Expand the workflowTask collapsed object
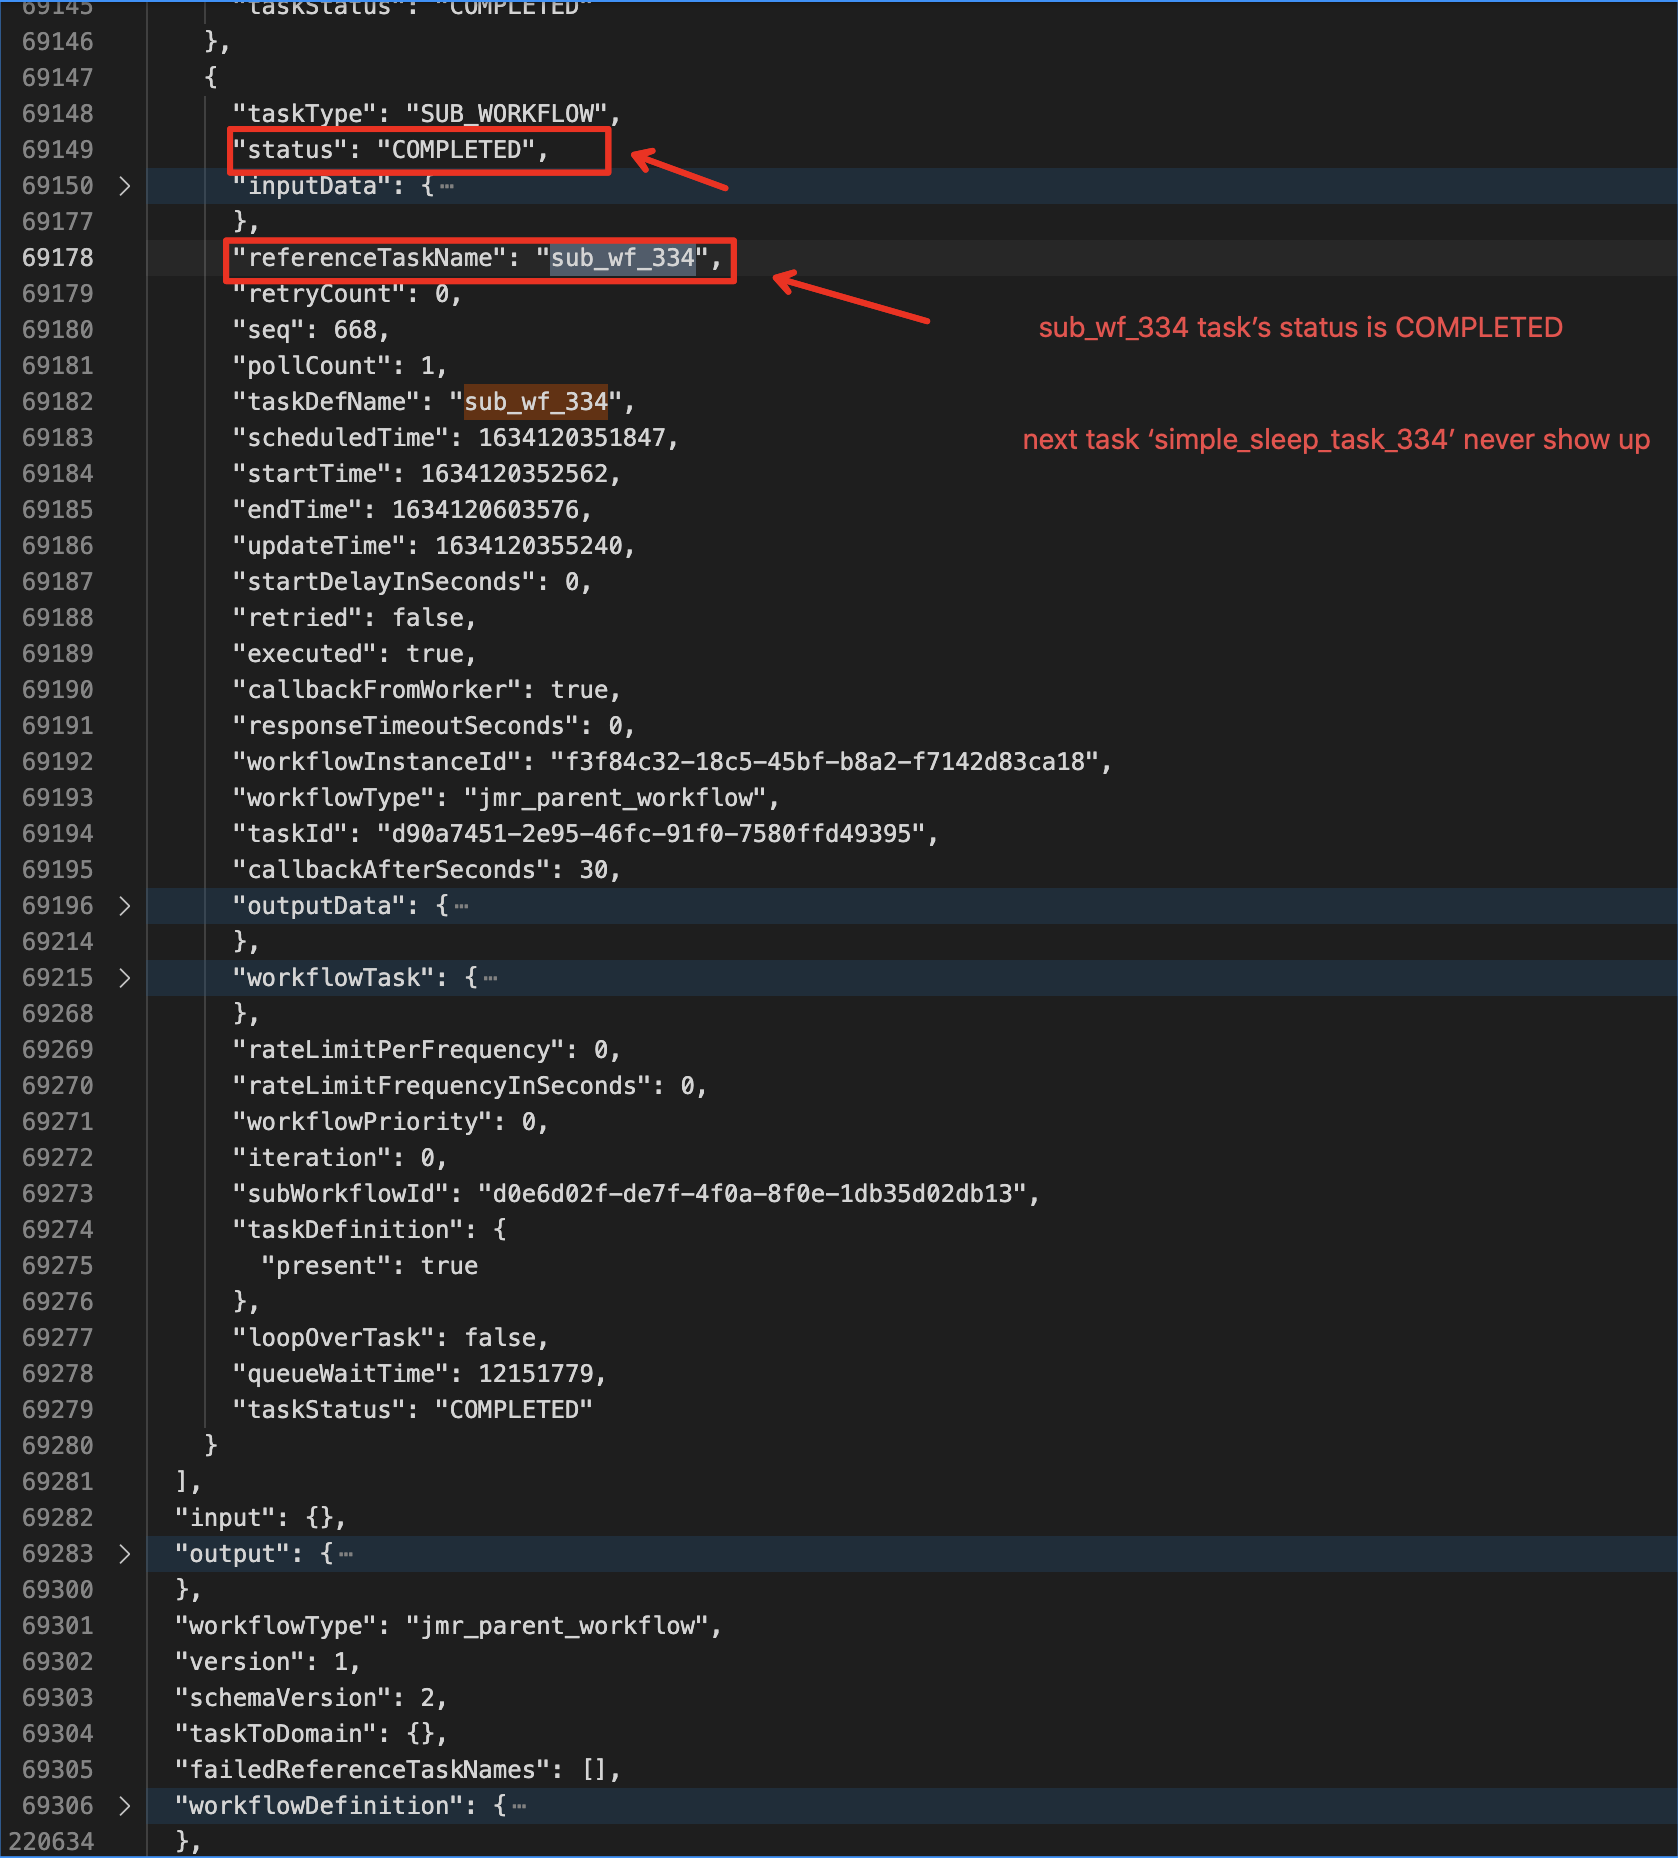Image resolution: width=1678 pixels, height=1858 pixels. click(124, 977)
